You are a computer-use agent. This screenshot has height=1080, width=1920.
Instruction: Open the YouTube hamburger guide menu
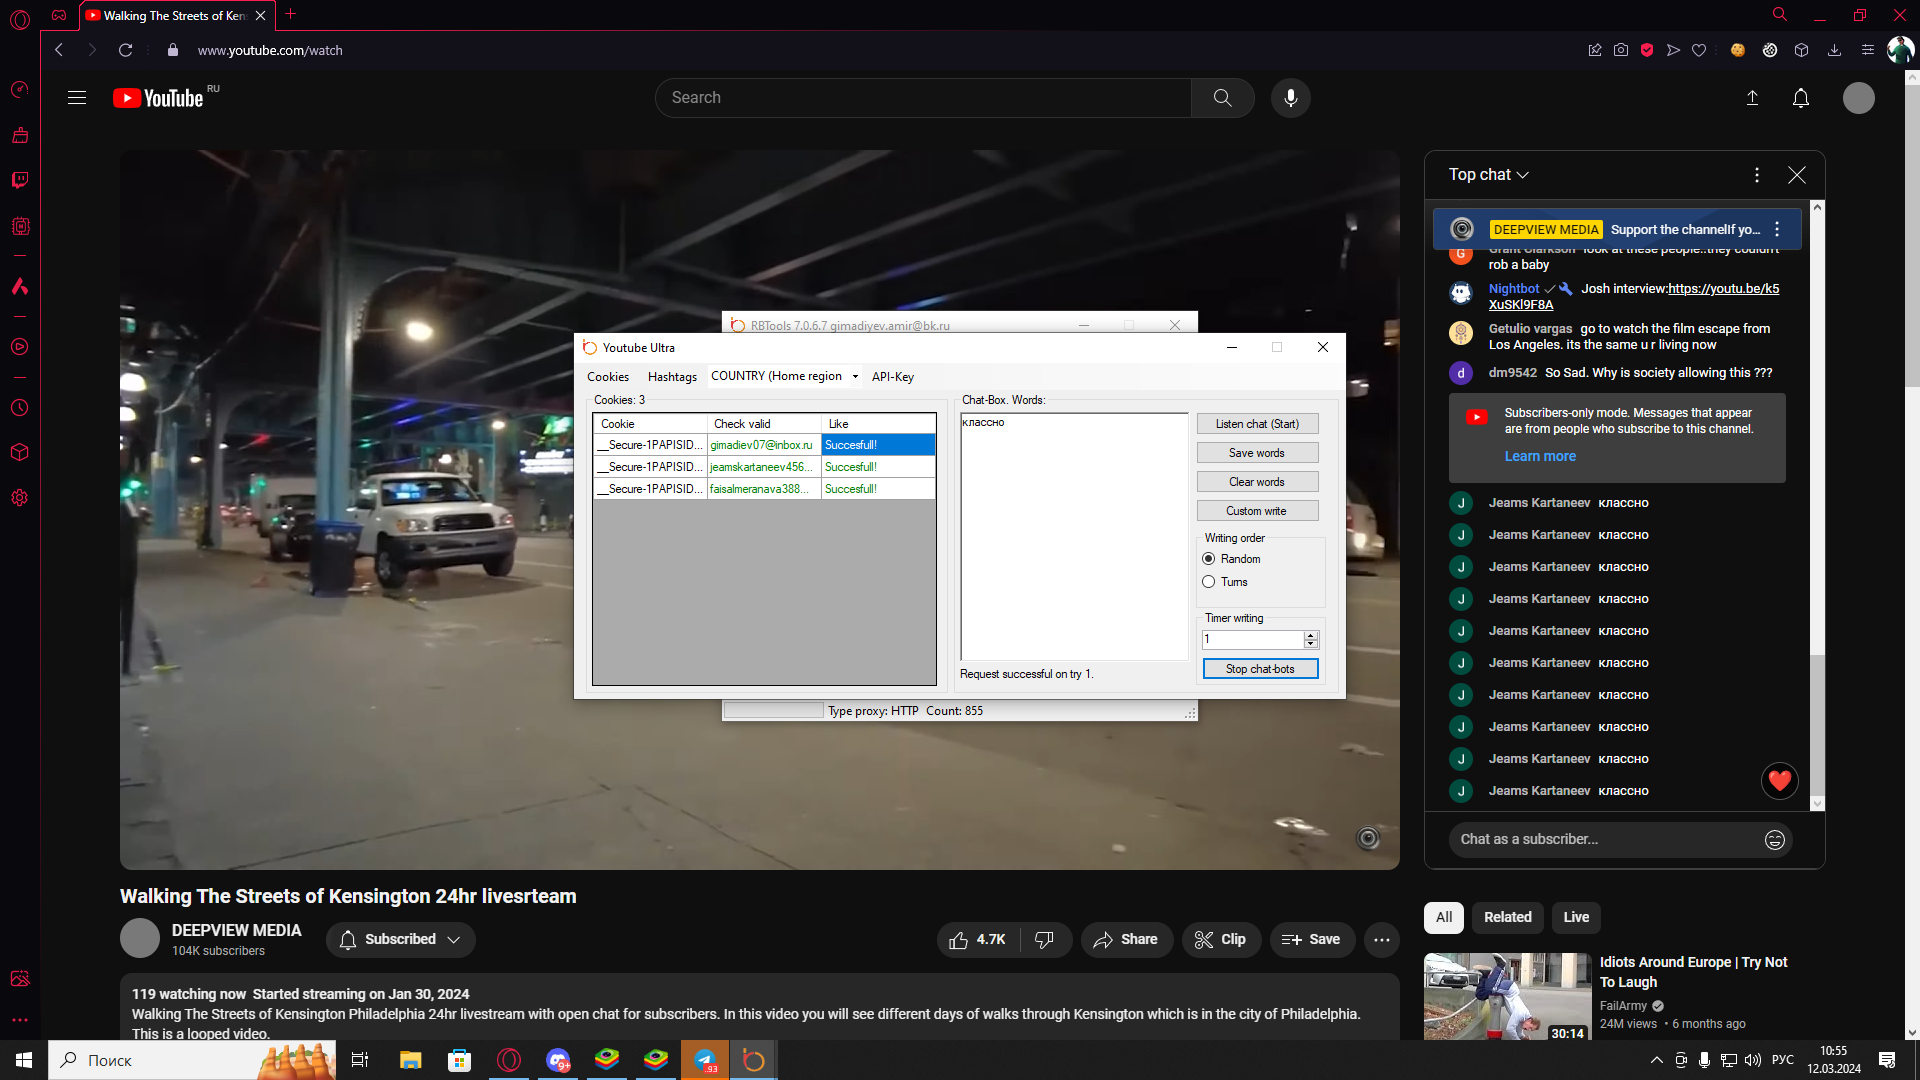coord(77,98)
